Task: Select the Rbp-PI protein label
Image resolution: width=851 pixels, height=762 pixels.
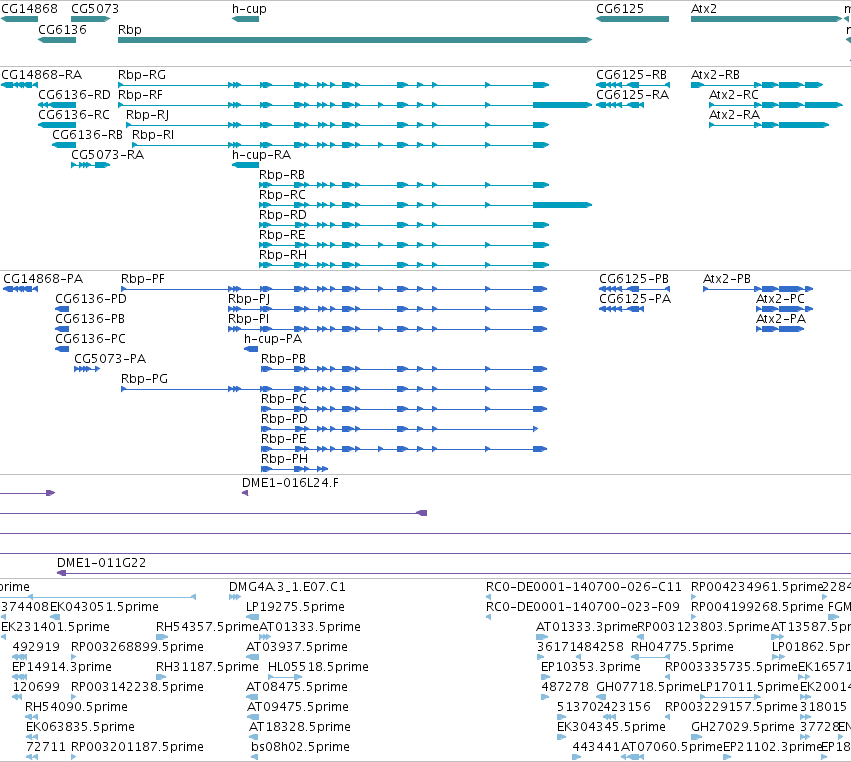Action: 248,319
